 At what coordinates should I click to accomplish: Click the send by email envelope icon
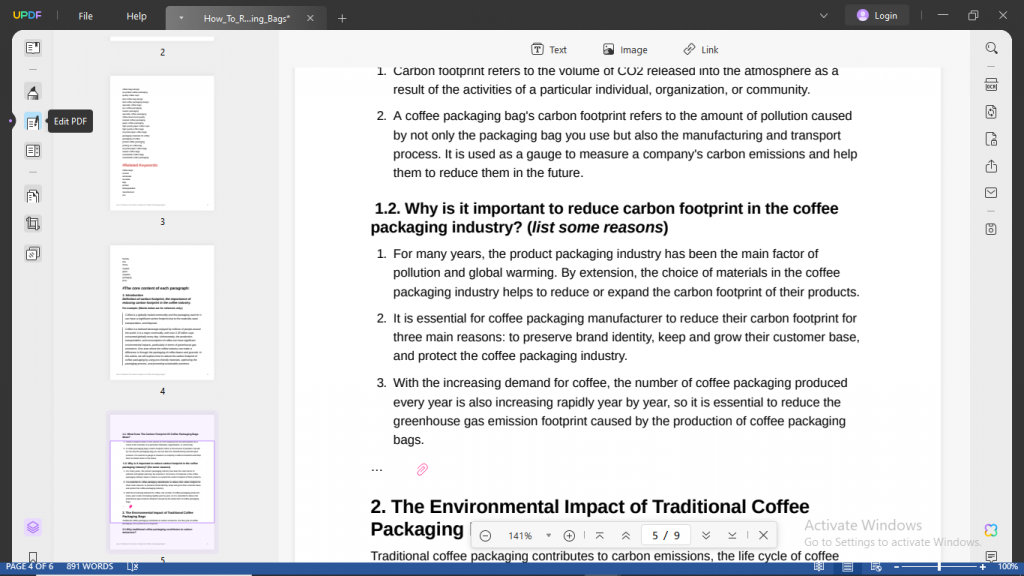991,193
